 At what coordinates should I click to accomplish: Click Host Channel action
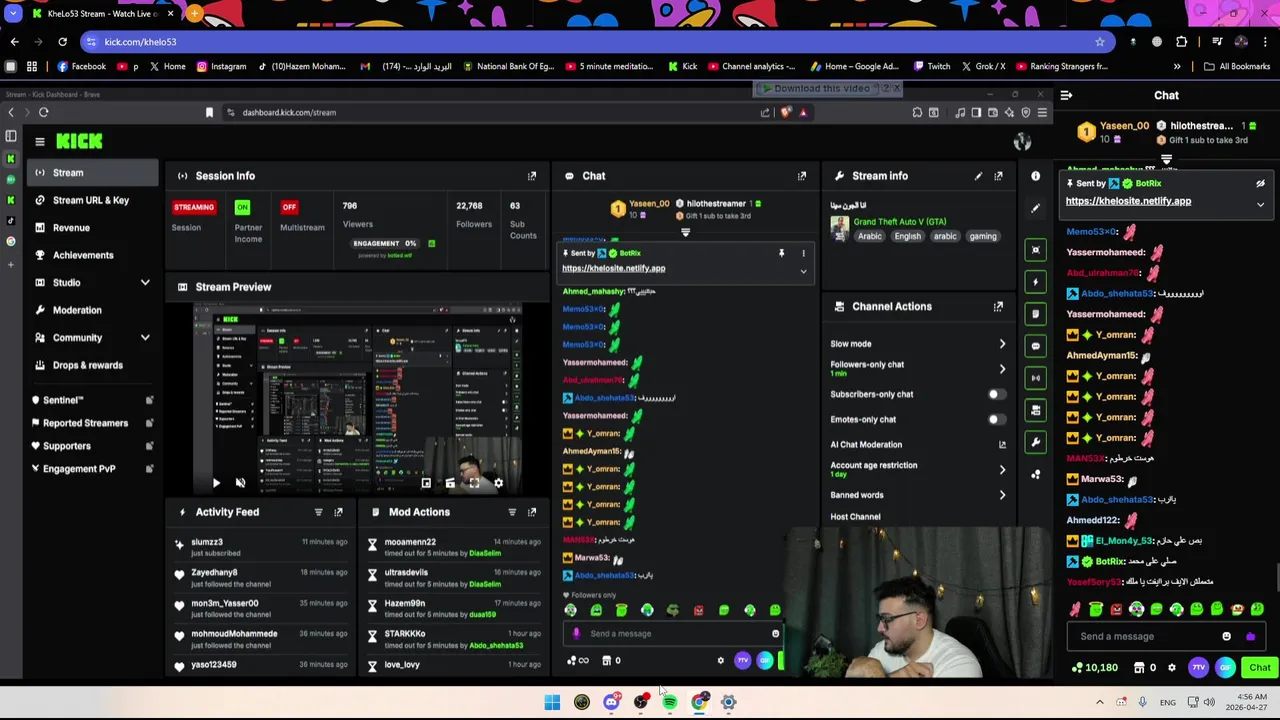855,517
